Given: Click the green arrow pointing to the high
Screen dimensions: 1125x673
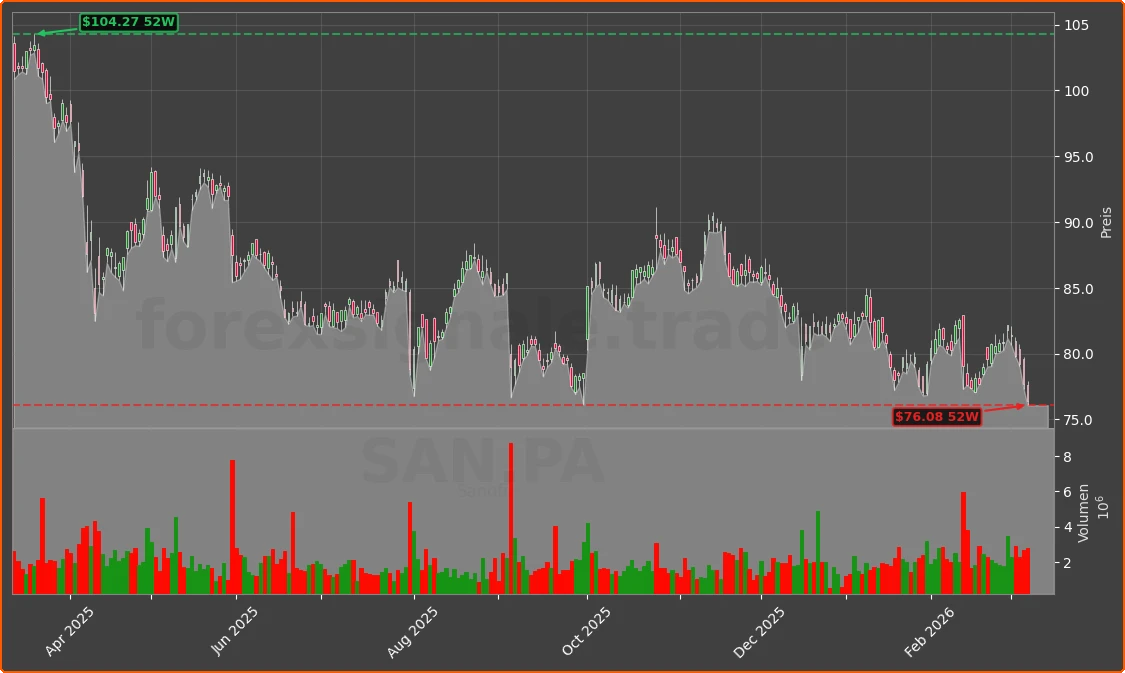Looking at the screenshot, I should point(55,30).
